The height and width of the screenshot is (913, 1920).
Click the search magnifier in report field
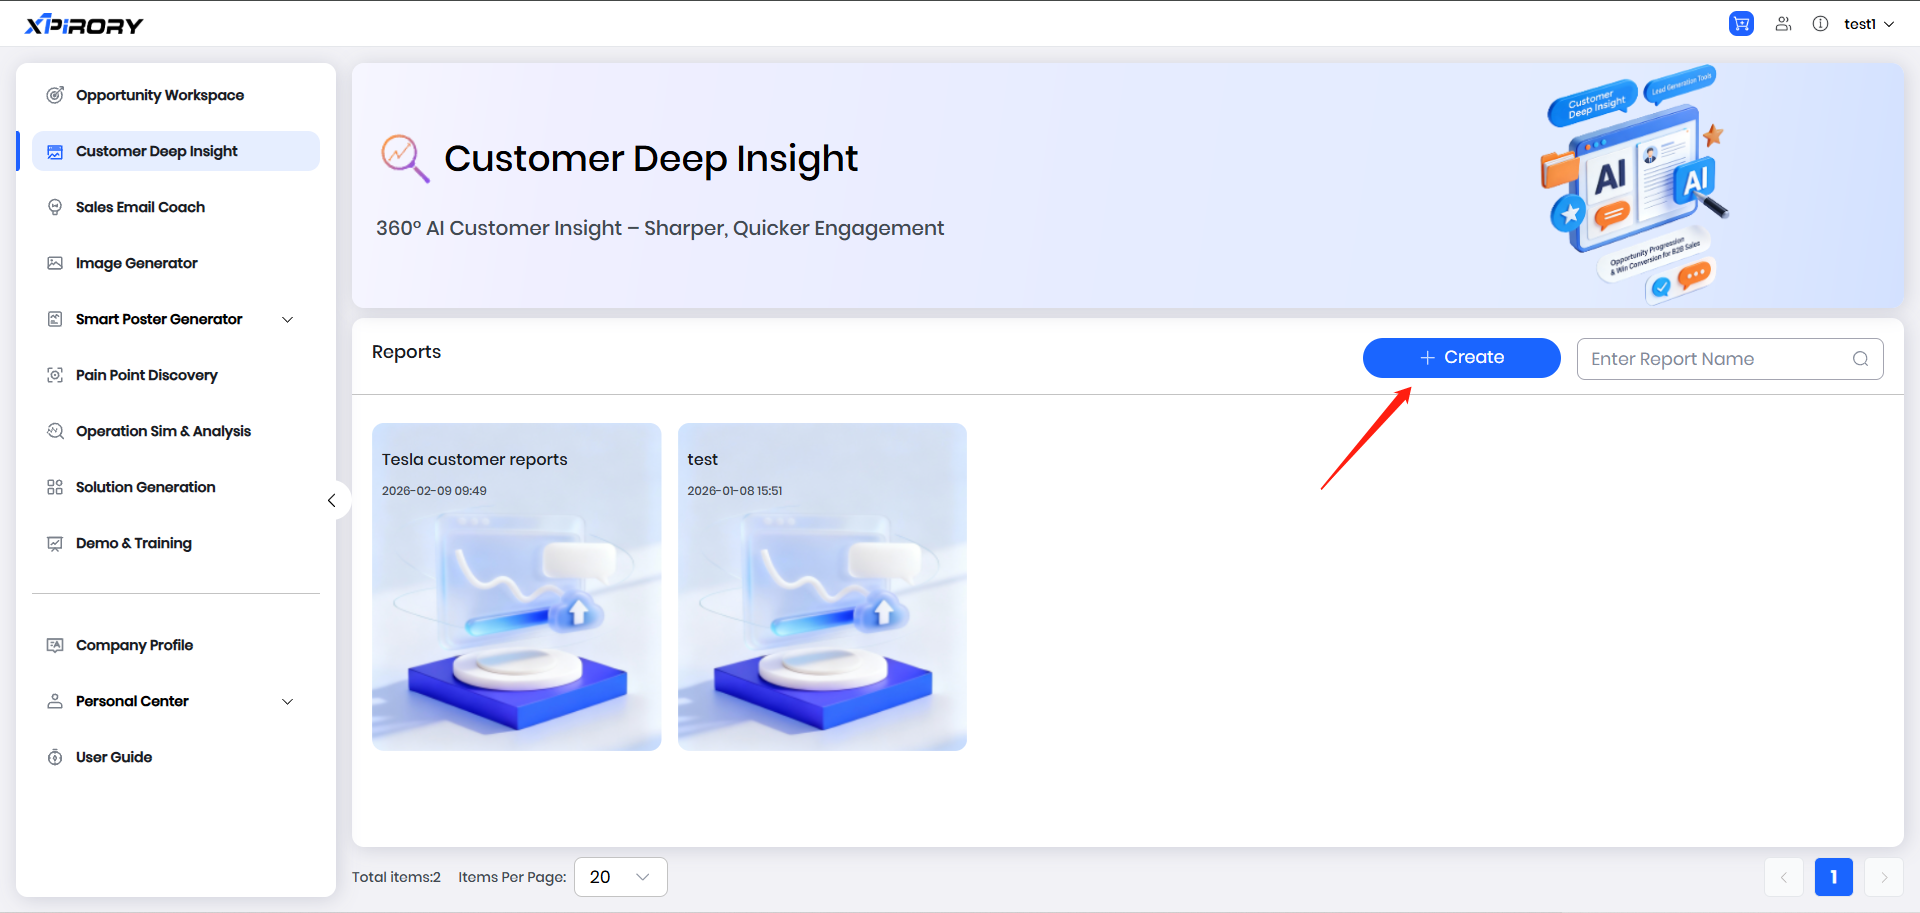(1860, 359)
